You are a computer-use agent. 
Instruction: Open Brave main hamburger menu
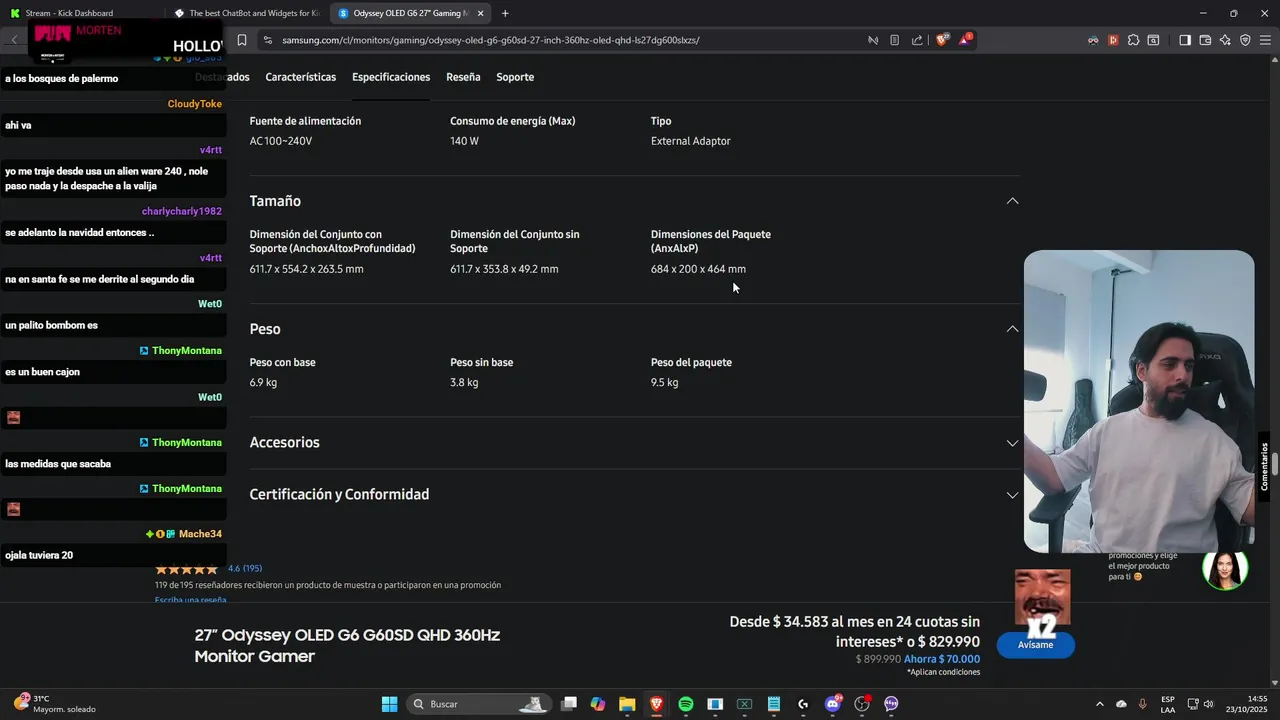click(x=1265, y=40)
